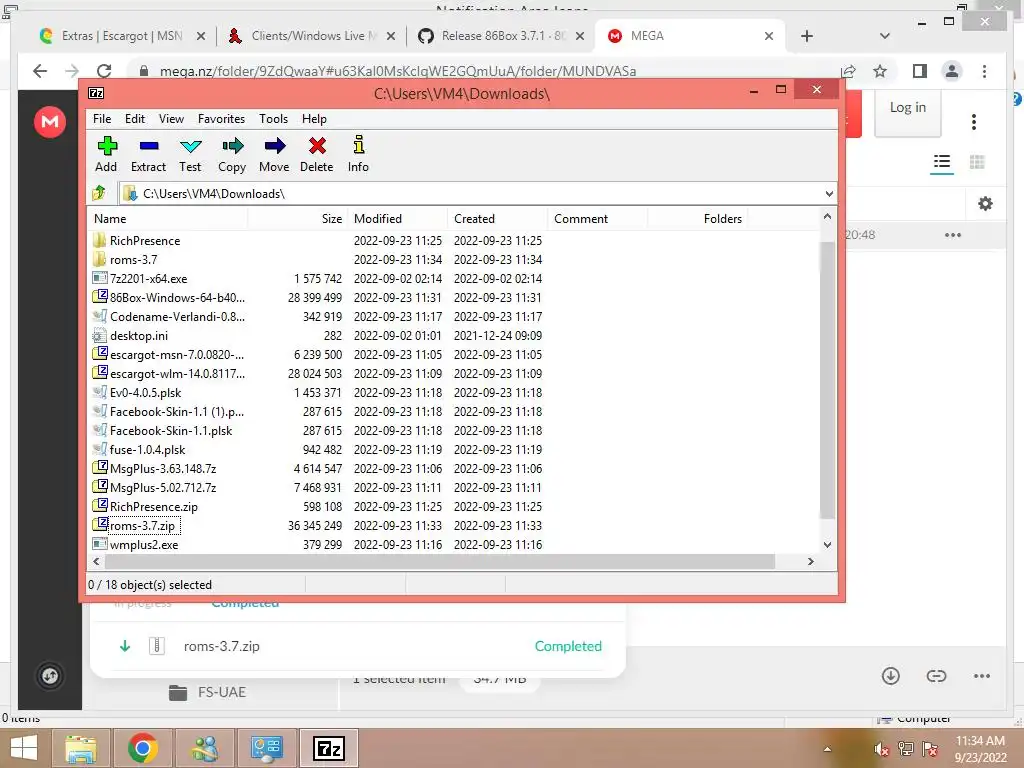This screenshot has height=768, width=1024.
Task: Open the View menu in 7-Zip
Action: [x=171, y=119]
